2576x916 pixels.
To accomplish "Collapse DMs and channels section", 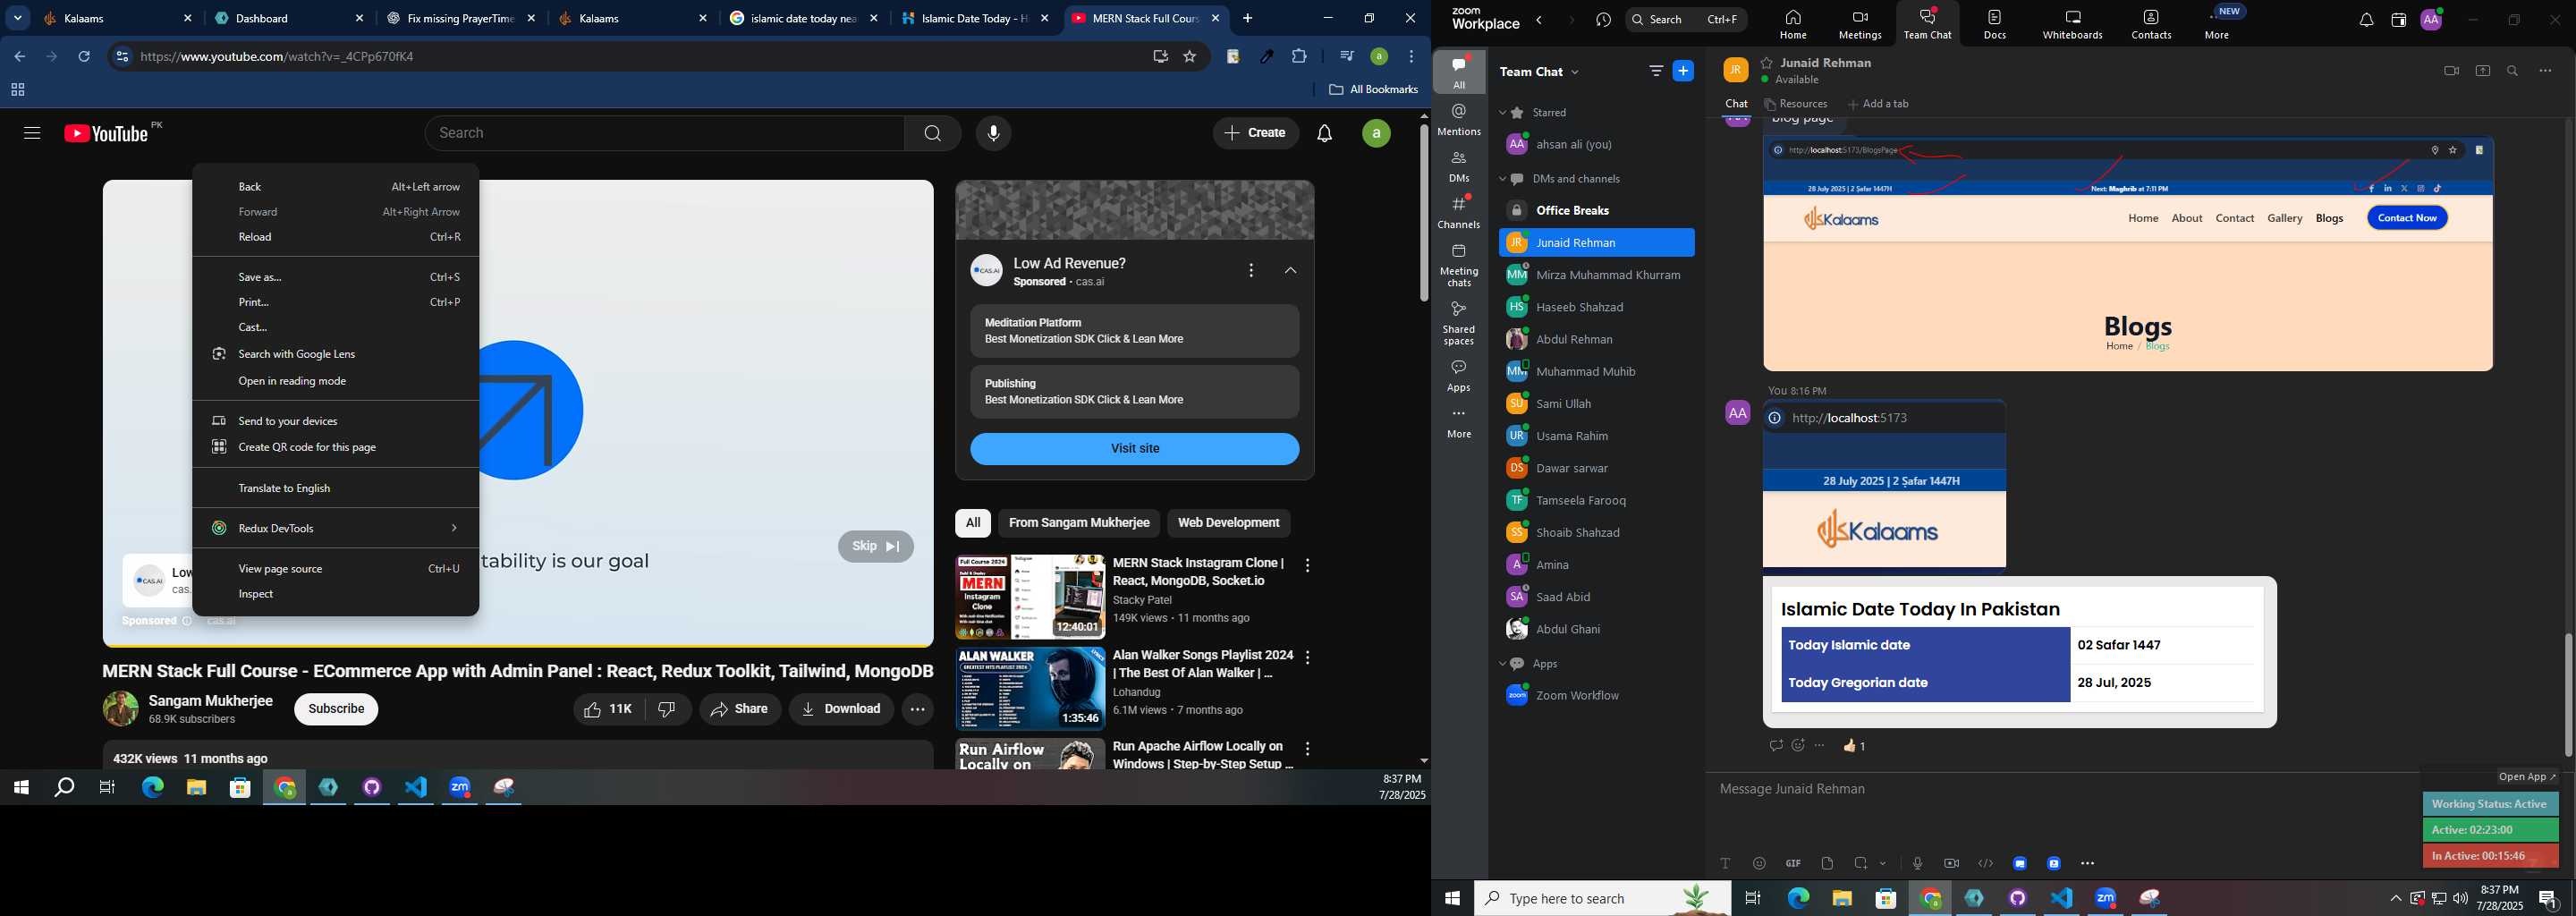I will point(1502,179).
